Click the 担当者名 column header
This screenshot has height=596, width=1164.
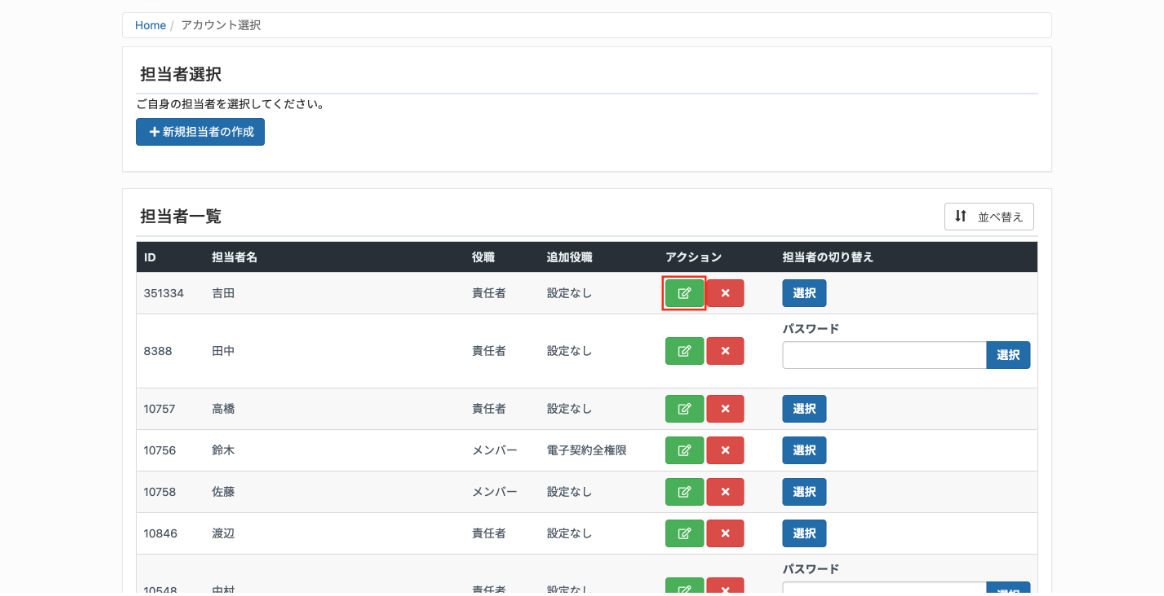[x=235, y=258]
